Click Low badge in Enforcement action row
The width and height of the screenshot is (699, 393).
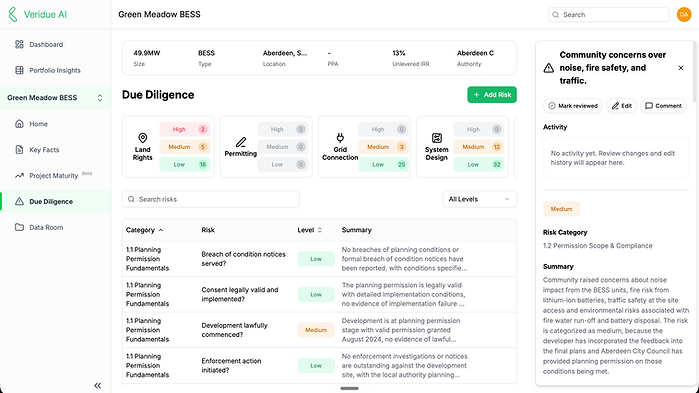[316, 365]
